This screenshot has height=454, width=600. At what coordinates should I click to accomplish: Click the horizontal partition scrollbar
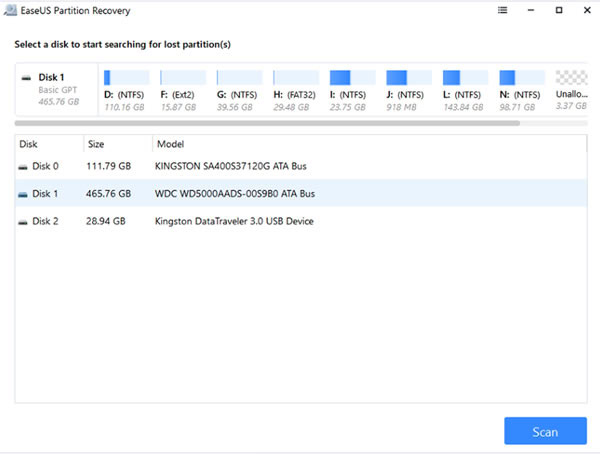point(267,123)
